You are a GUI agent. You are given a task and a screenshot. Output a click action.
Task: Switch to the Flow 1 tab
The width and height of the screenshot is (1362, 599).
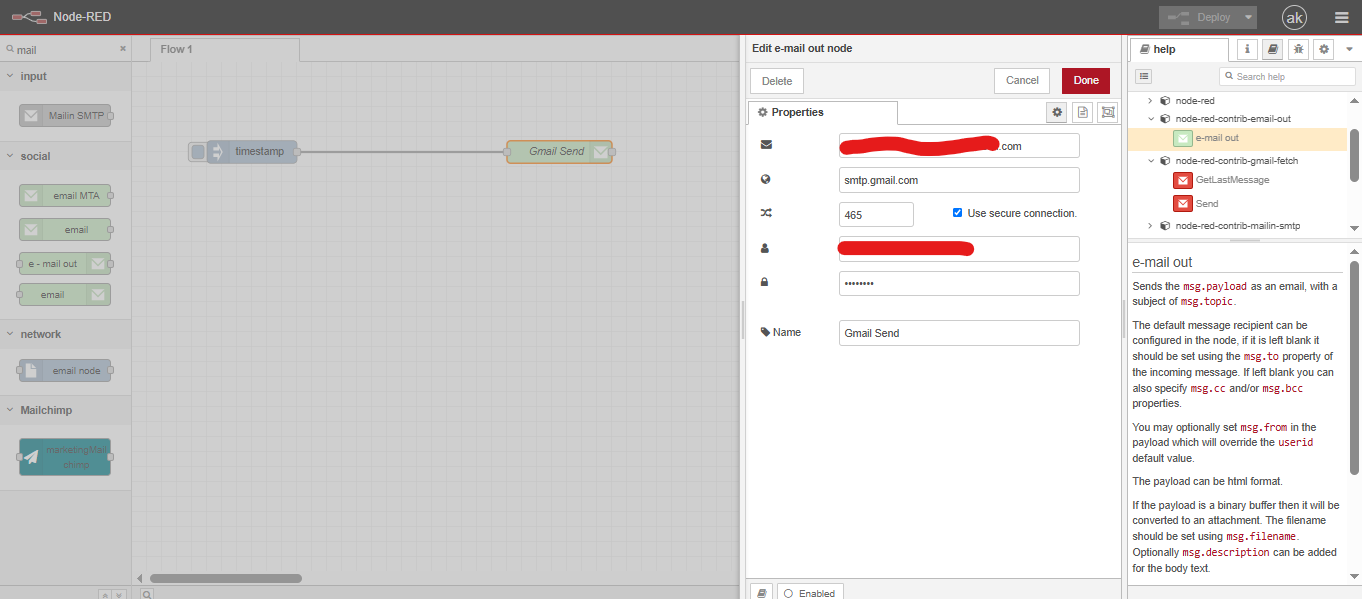pyautogui.click(x=225, y=49)
